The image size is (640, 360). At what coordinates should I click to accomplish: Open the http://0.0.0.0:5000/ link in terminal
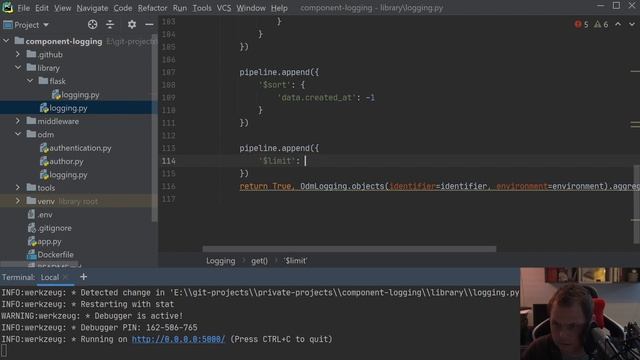click(x=178, y=339)
